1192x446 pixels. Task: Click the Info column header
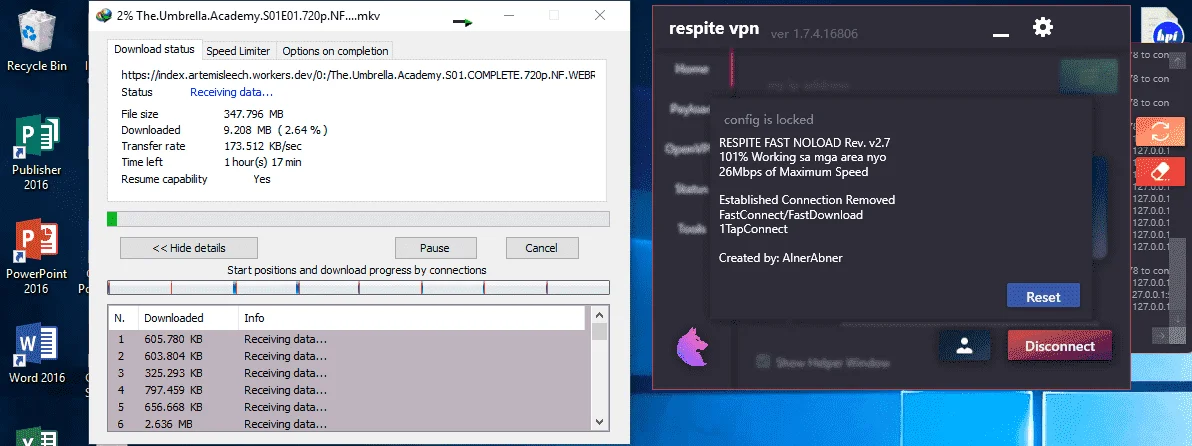(413, 318)
